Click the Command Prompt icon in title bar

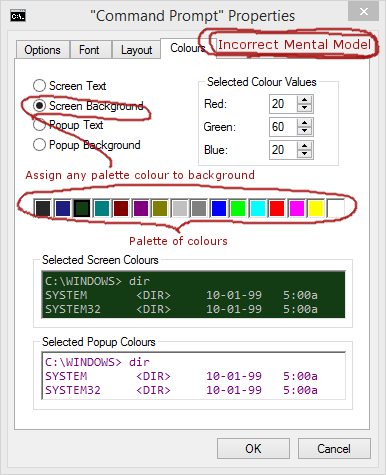[x=18, y=16]
